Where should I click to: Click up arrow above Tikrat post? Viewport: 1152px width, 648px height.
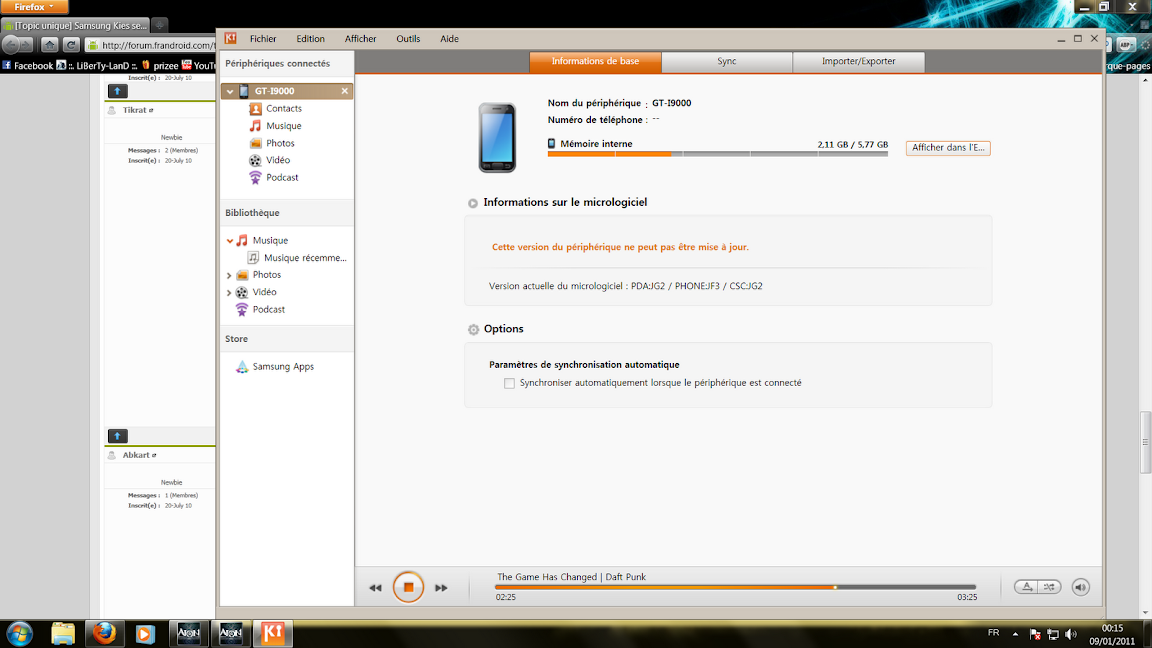click(x=118, y=91)
